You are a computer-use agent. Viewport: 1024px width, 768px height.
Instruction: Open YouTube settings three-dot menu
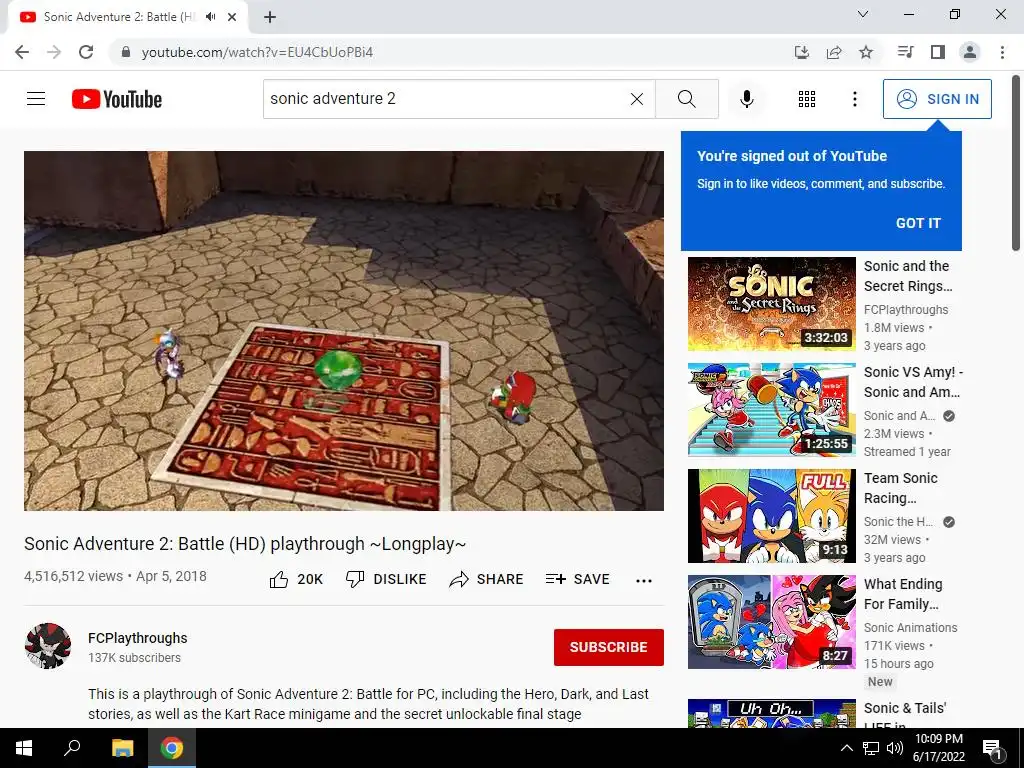(x=854, y=99)
